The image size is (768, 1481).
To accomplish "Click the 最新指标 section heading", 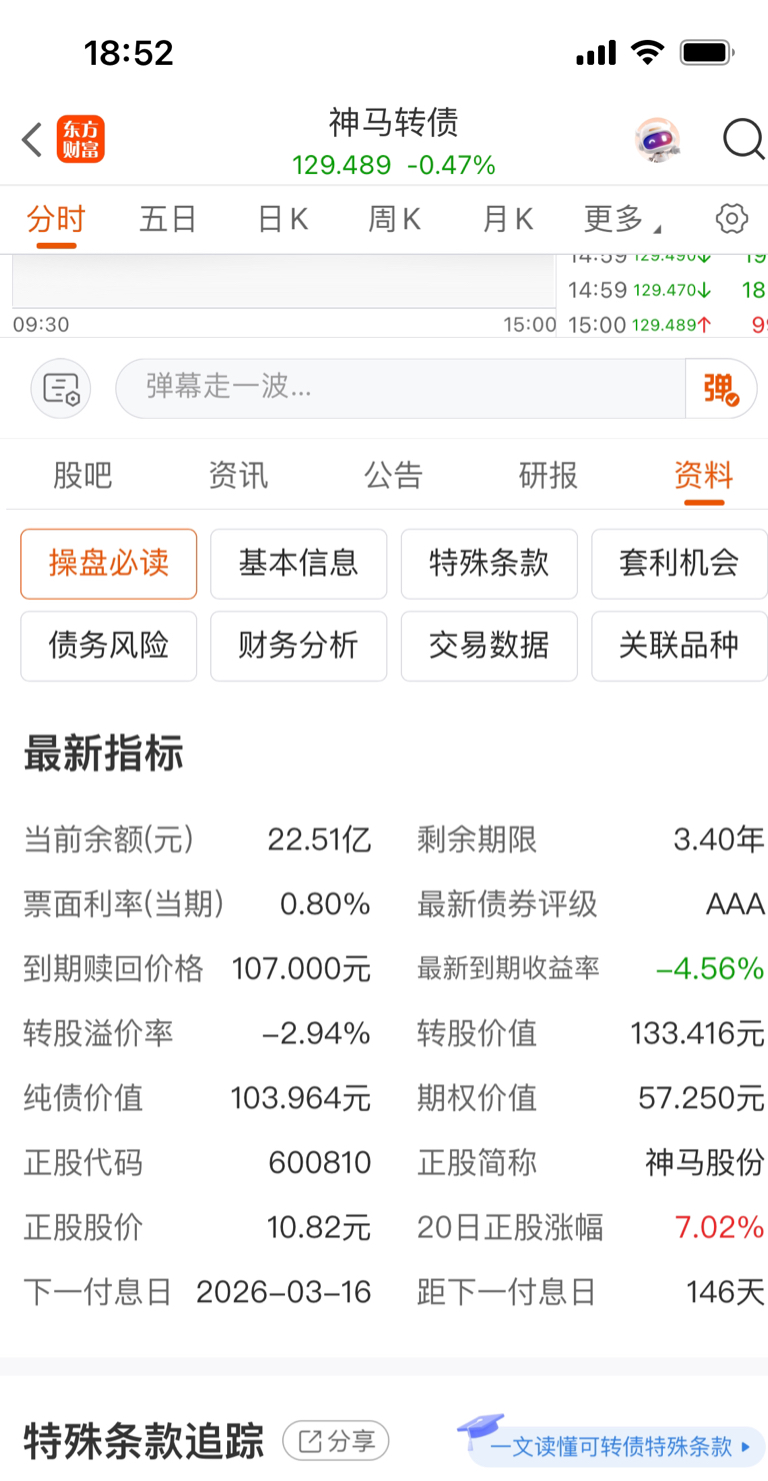I will click(x=104, y=752).
